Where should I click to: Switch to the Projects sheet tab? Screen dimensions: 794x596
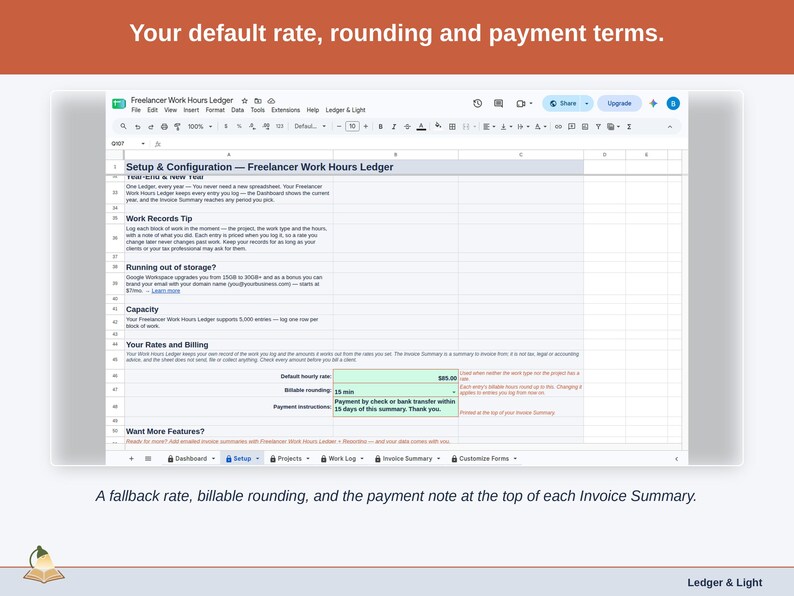click(289, 458)
